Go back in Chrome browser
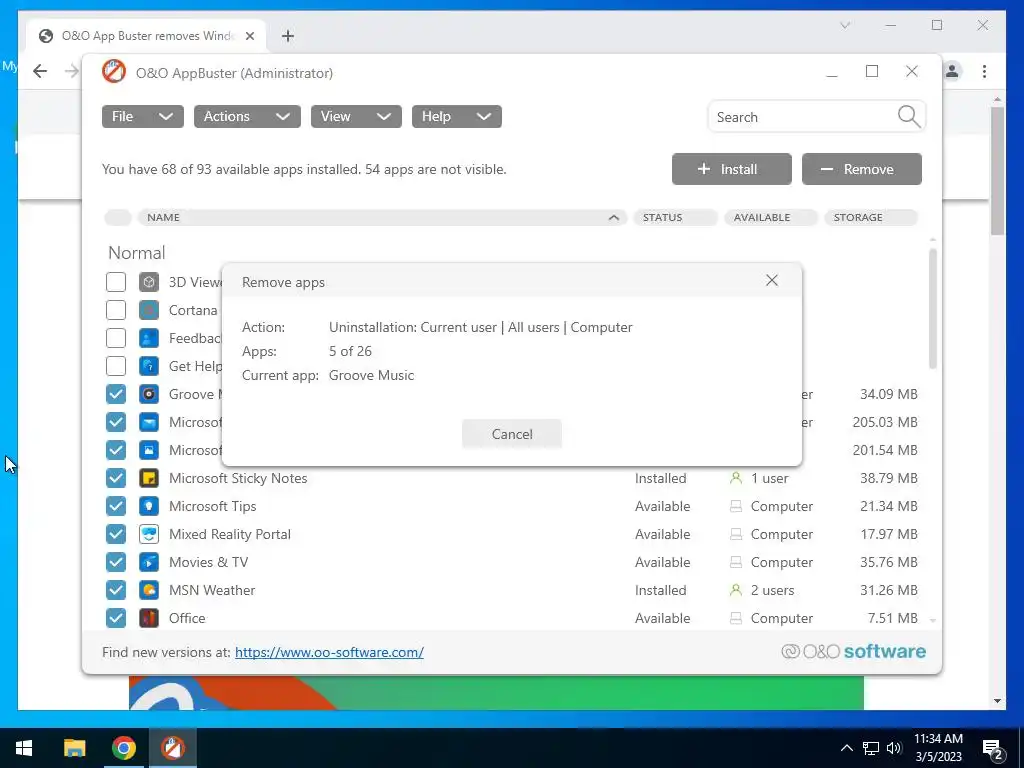The height and width of the screenshot is (768, 1024). 40,71
